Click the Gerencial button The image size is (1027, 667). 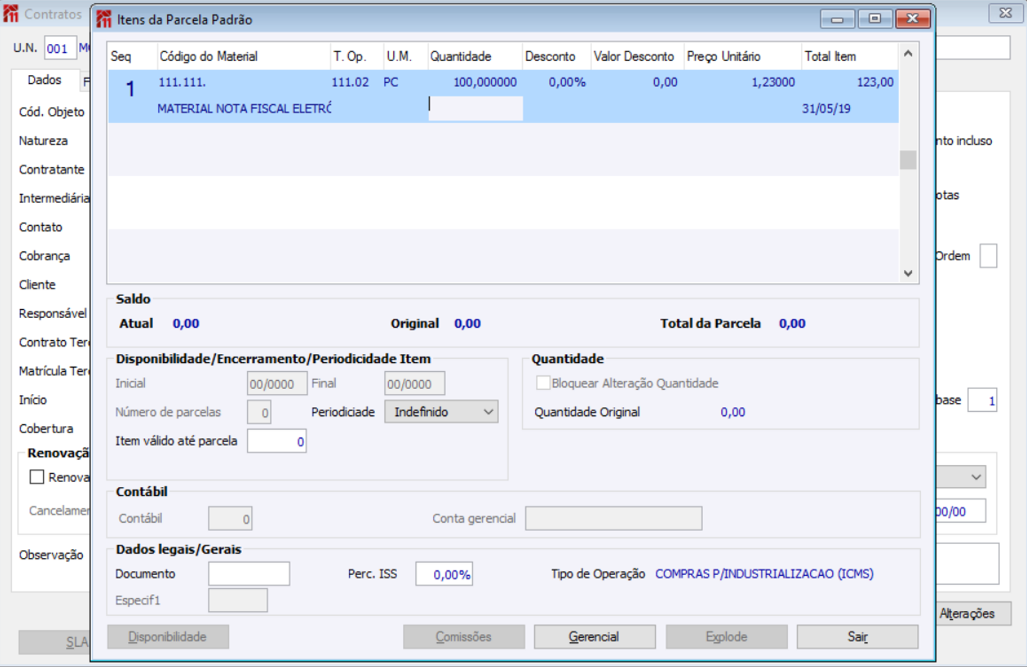click(594, 636)
